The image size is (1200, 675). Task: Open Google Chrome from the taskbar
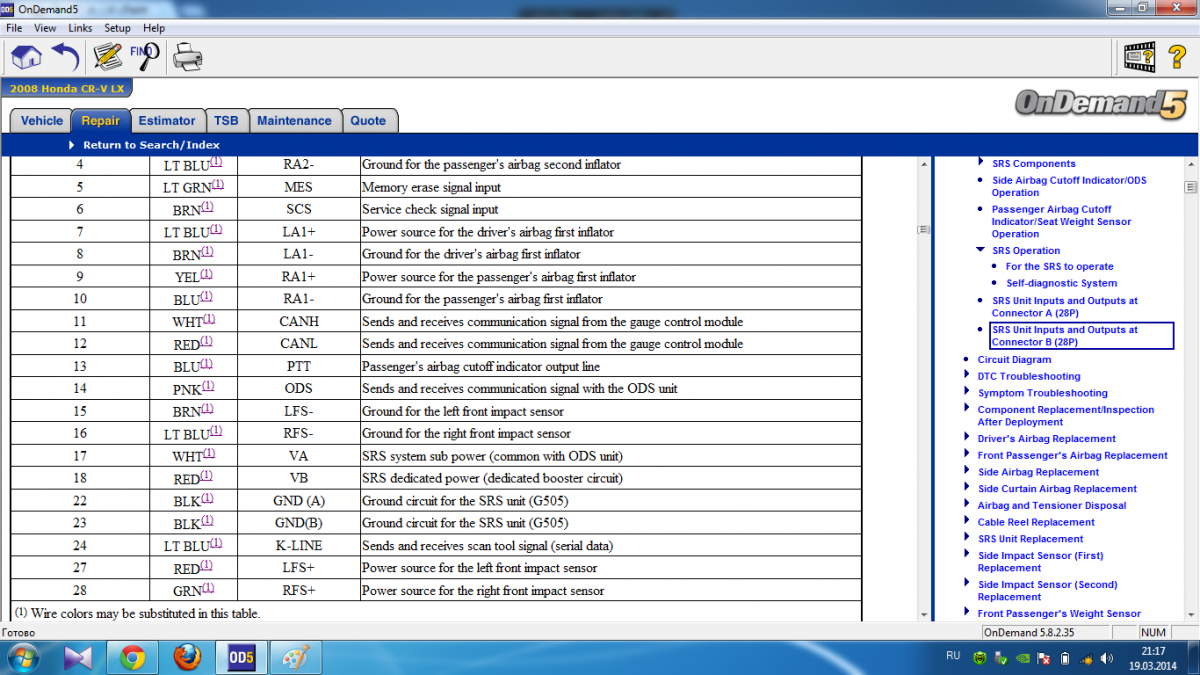coord(132,658)
